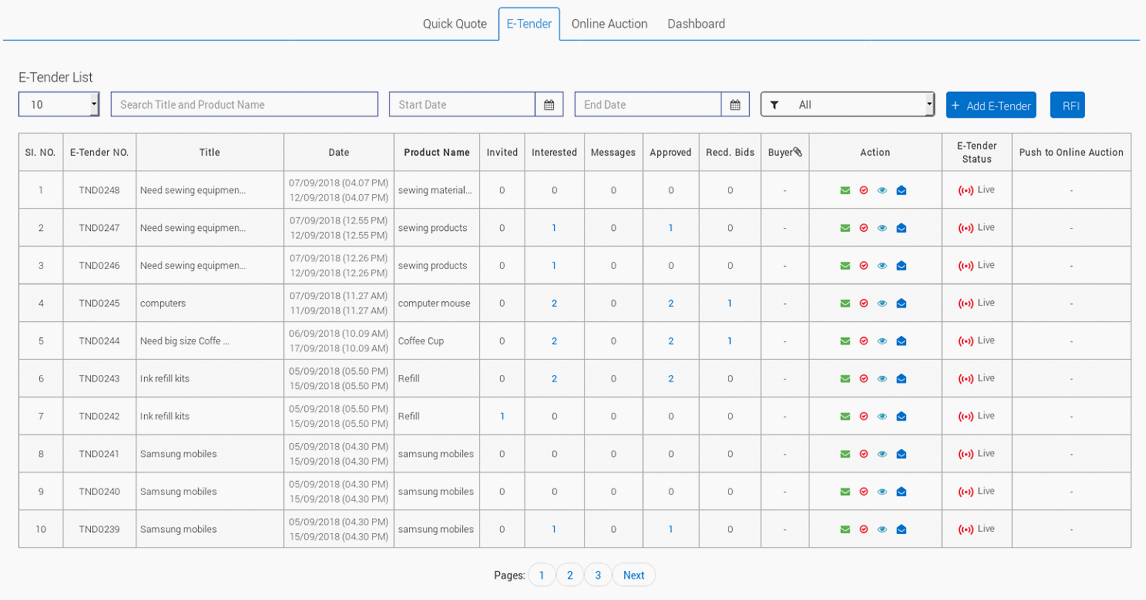The width and height of the screenshot is (1146, 600).
Task: Click title 'Need big size Coffe ...'
Action: click(x=185, y=341)
